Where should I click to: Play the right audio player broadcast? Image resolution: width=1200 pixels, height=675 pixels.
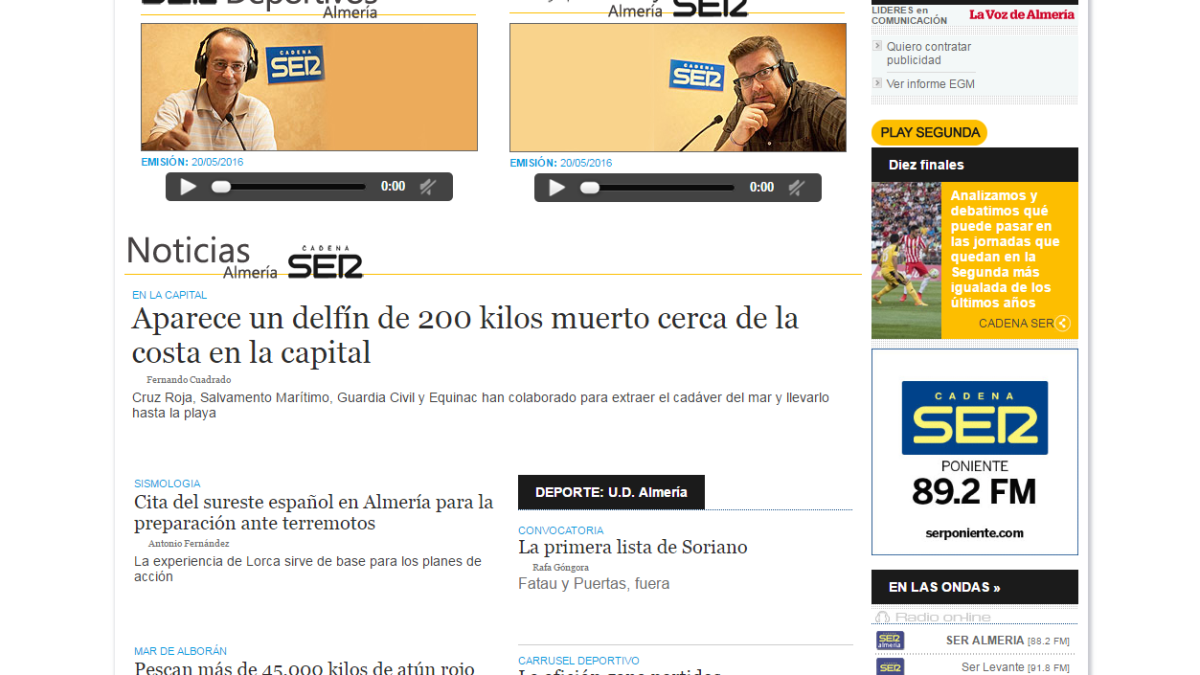[x=557, y=188]
